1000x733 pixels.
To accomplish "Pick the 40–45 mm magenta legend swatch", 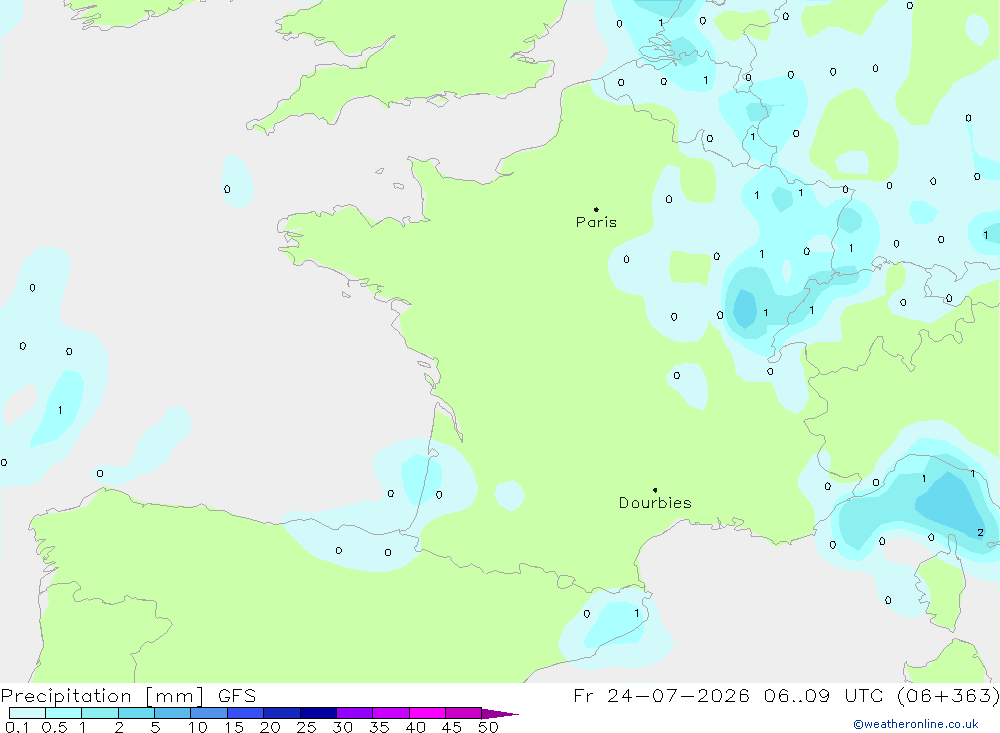I will [x=427, y=713].
